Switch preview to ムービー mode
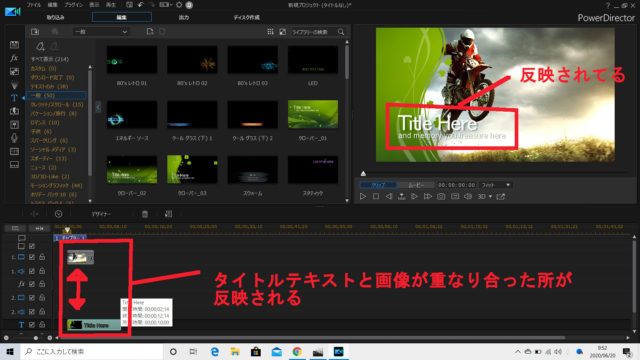The width and height of the screenshot is (640, 360). (416, 185)
